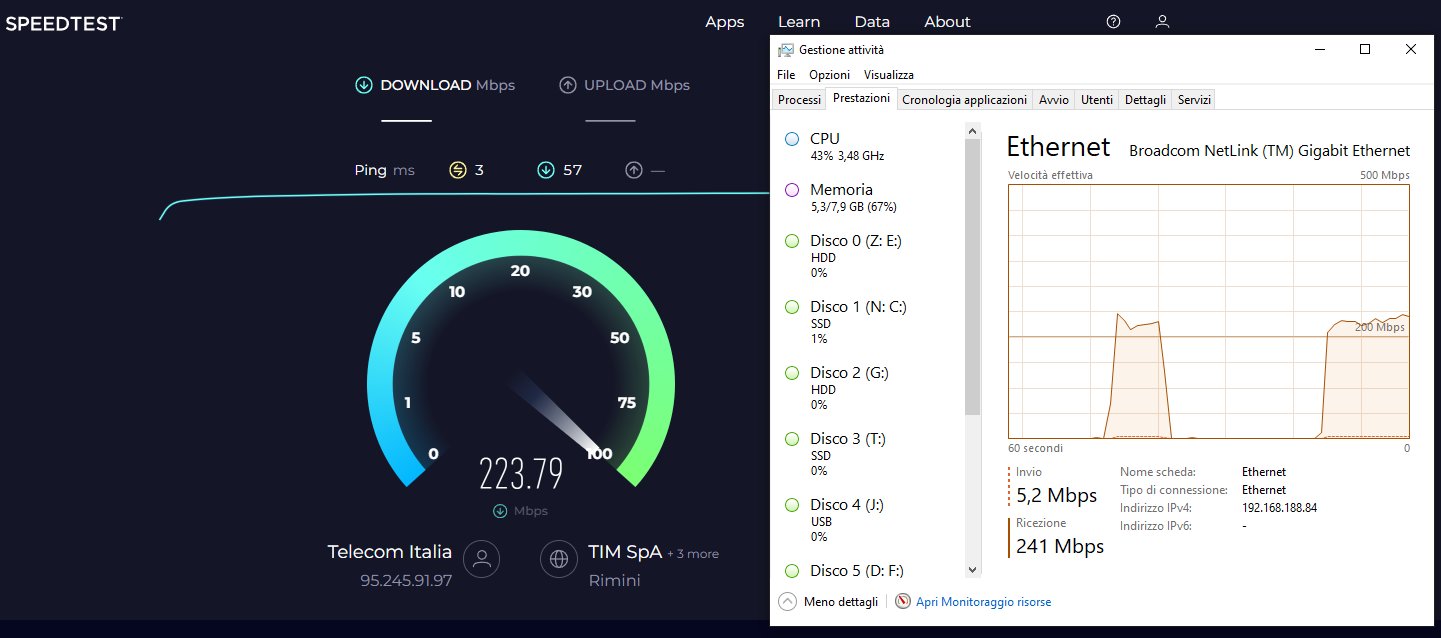Viewport: 1441px width, 638px height.
Task: Open the Visualizza menu dropdown
Action: 888,74
